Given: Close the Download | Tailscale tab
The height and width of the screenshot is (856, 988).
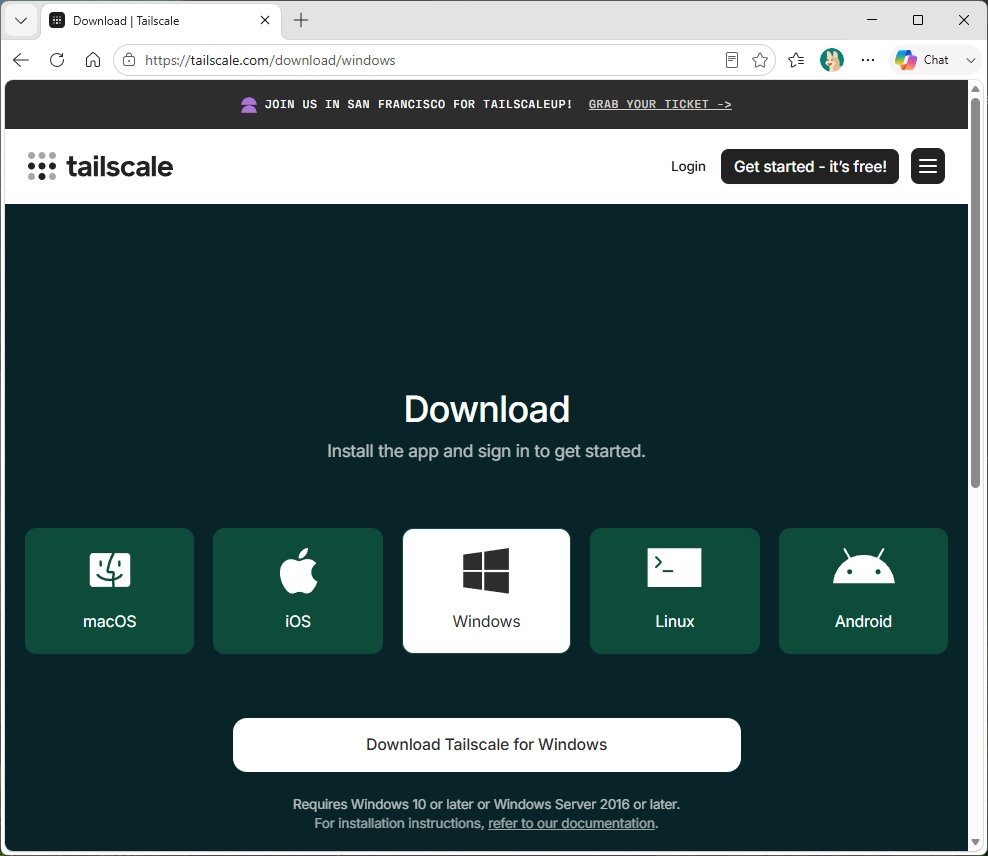Looking at the screenshot, I should tap(265, 20).
